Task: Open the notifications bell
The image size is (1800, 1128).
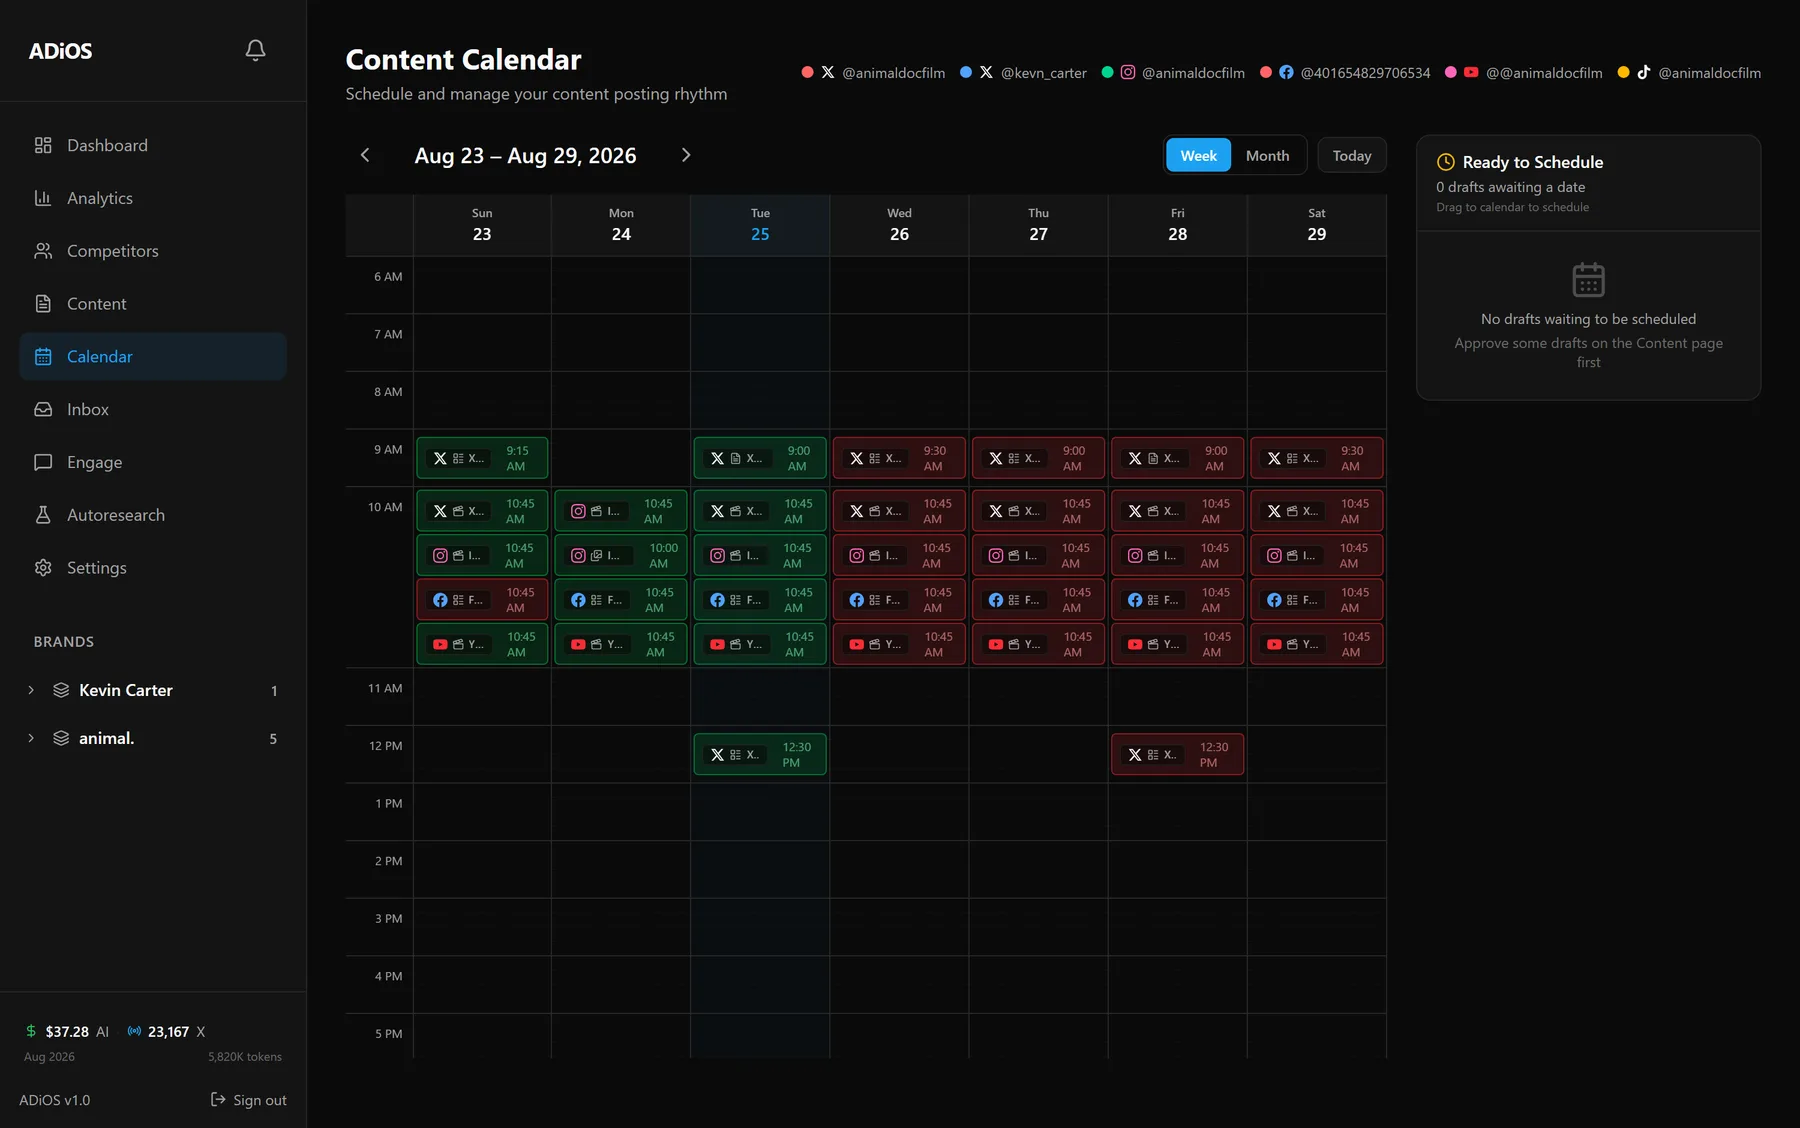Action: point(255,50)
